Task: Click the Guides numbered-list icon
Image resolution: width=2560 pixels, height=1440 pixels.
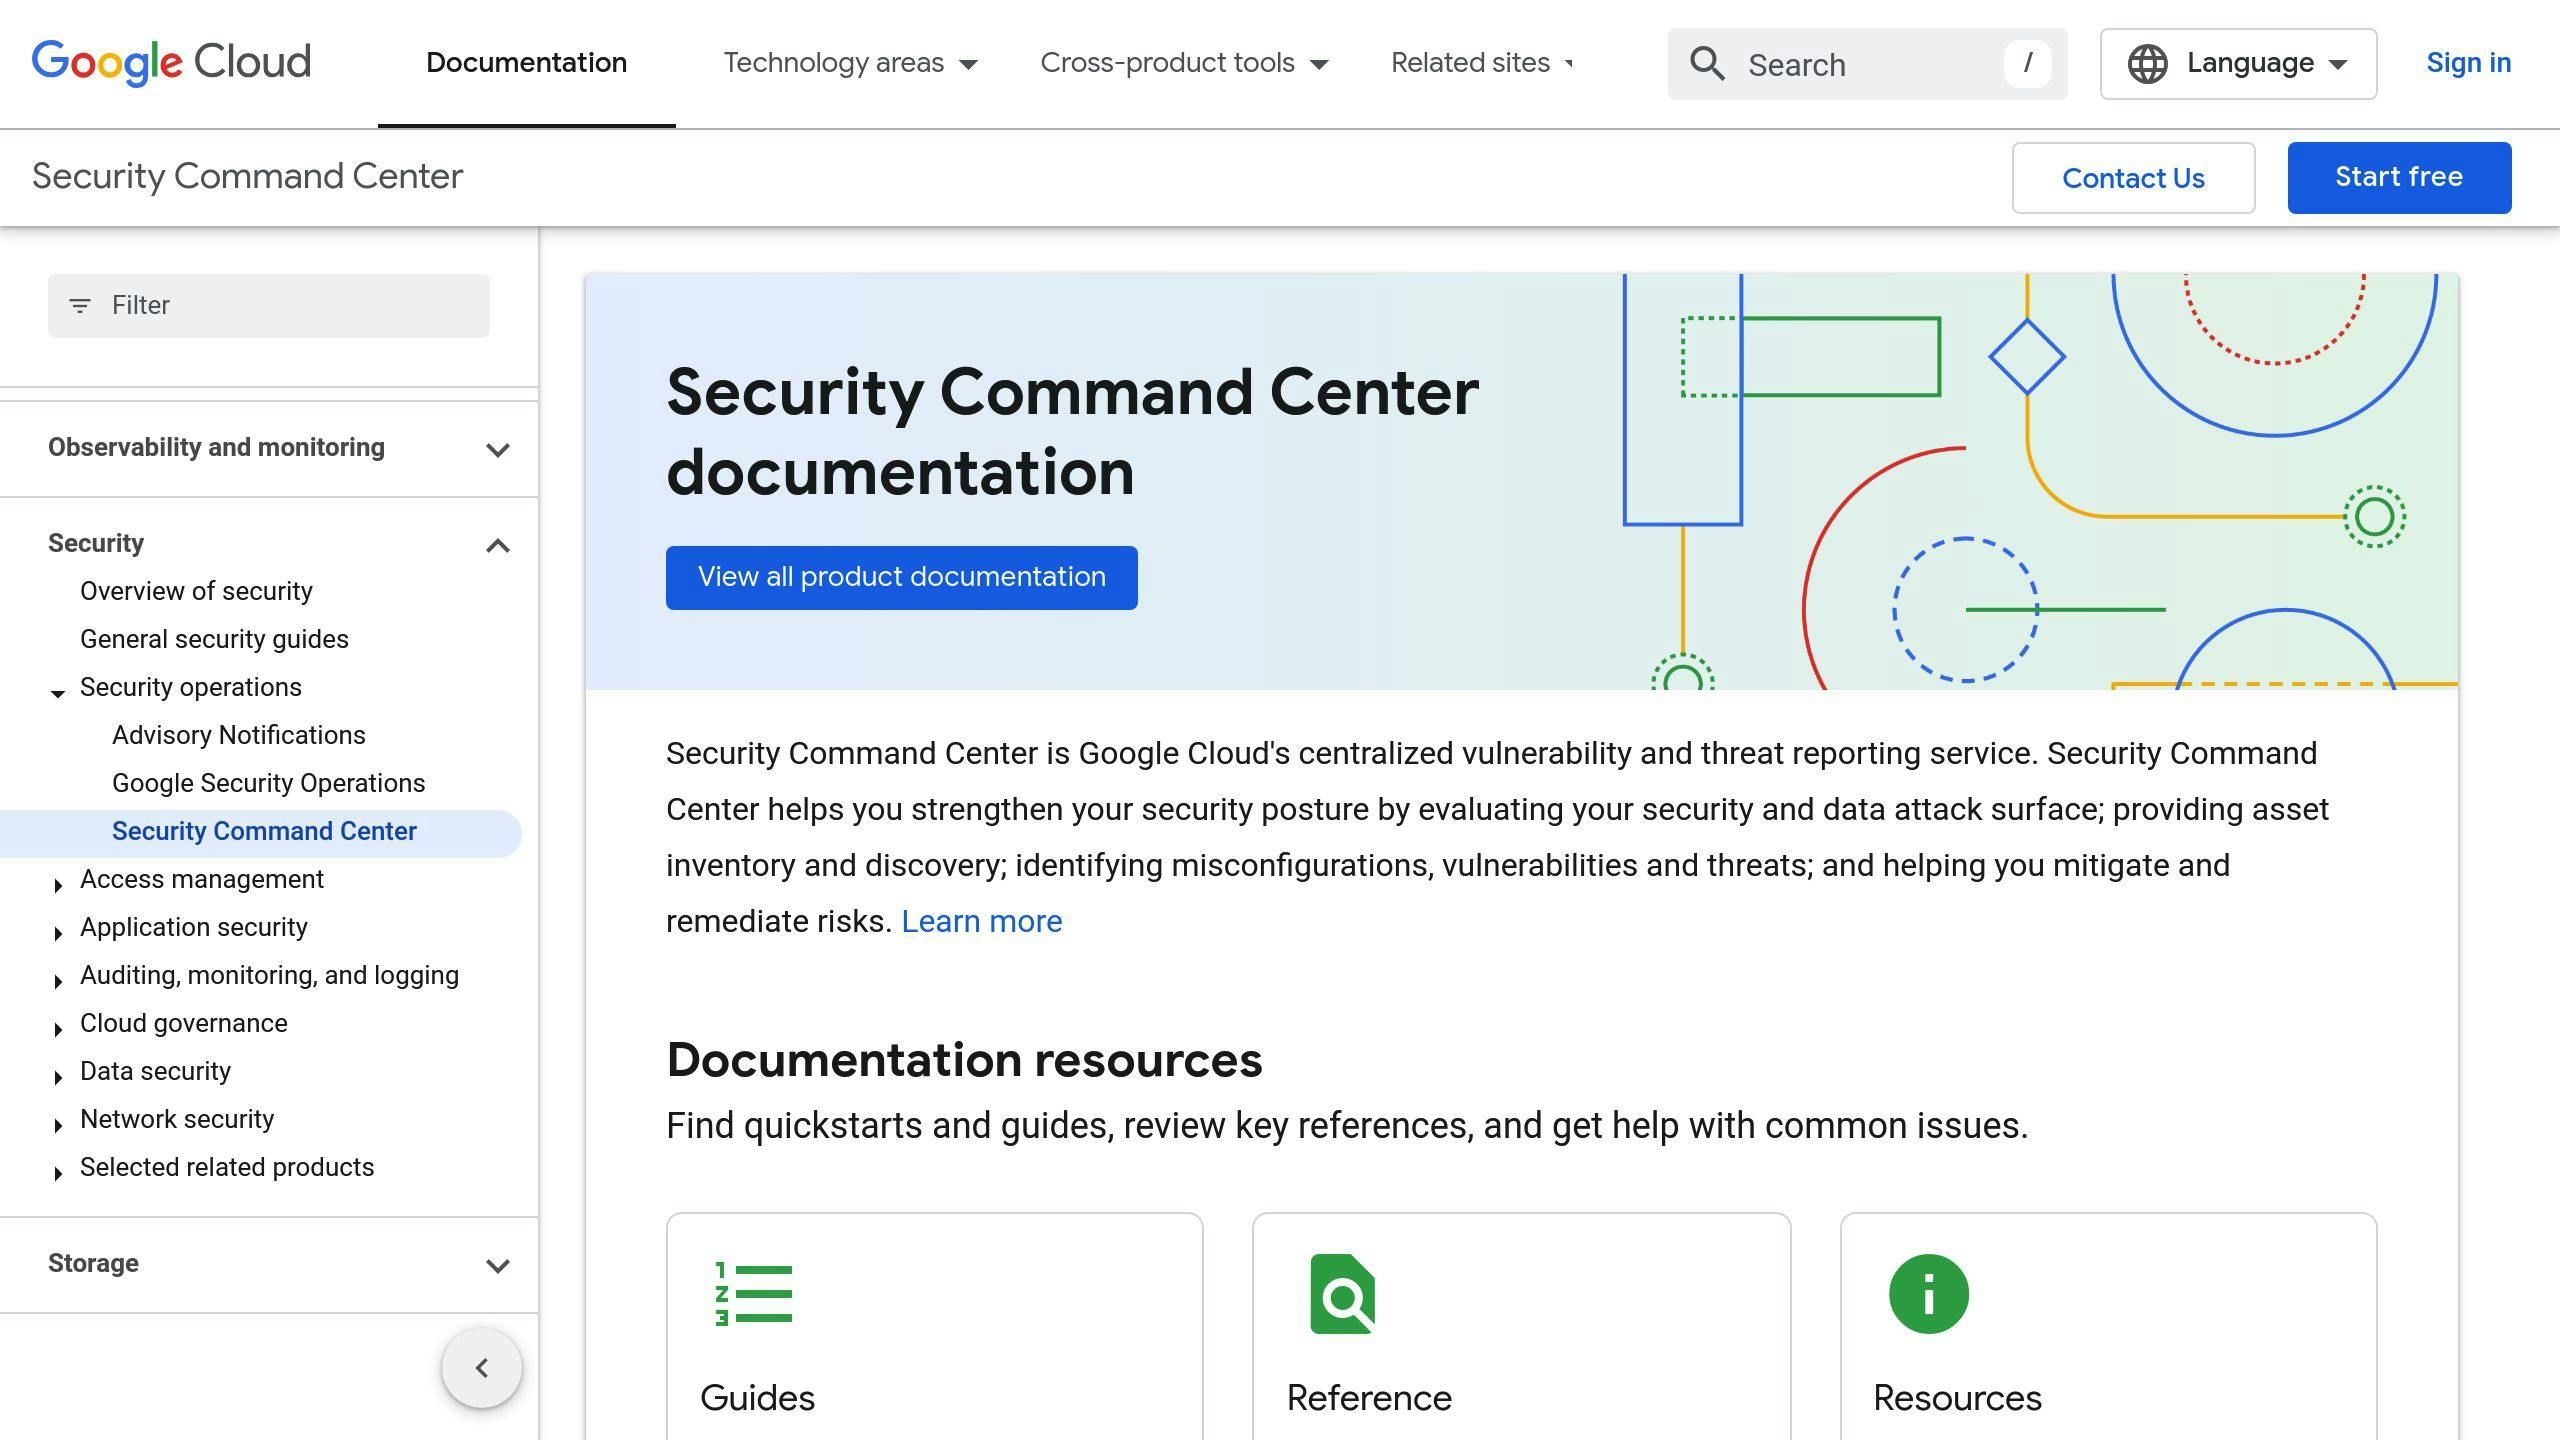Action: pyautogui.click(x=754, y=1293)
